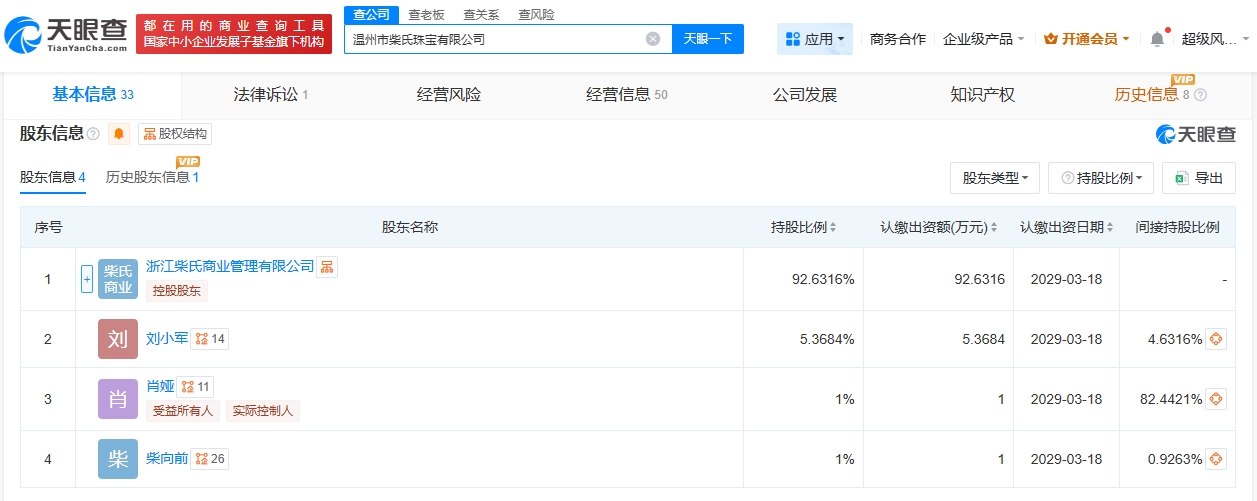View indirect holding chain for 柴向前 0.9263%
Viewport: 1257px width, 501px height.
click(x=1215, y=460)
